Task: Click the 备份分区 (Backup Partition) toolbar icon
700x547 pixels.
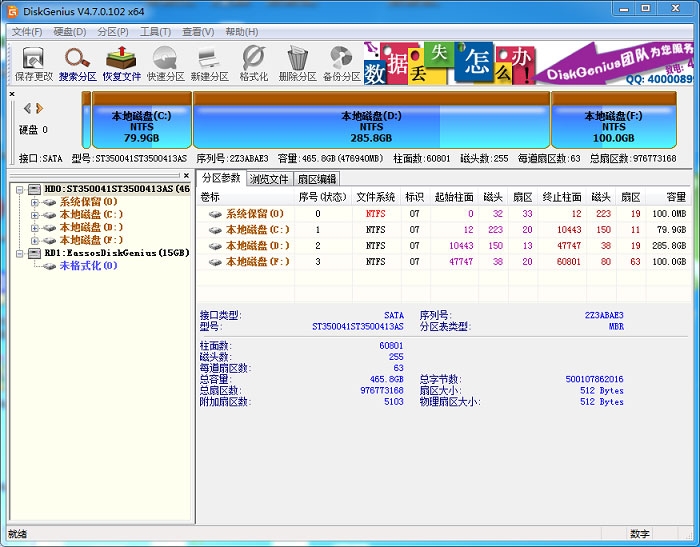Action: [x=341, y=63]
